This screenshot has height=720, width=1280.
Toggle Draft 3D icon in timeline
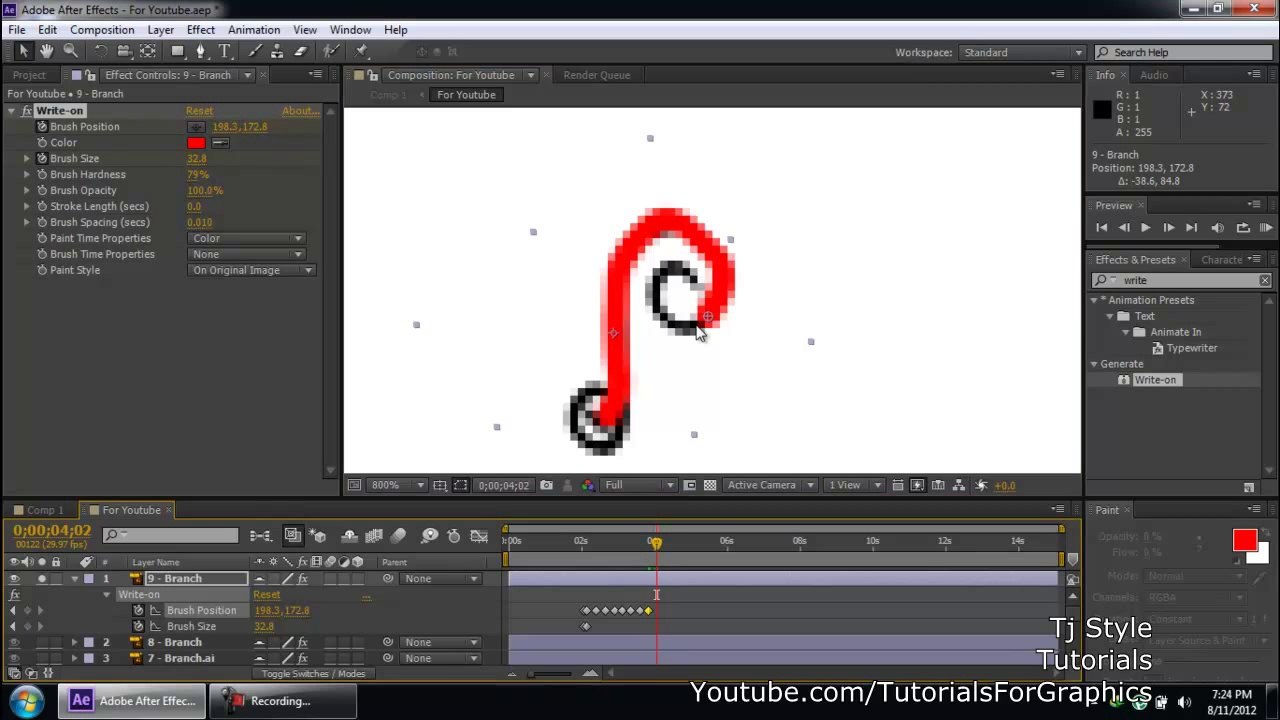tap(318, 536)
